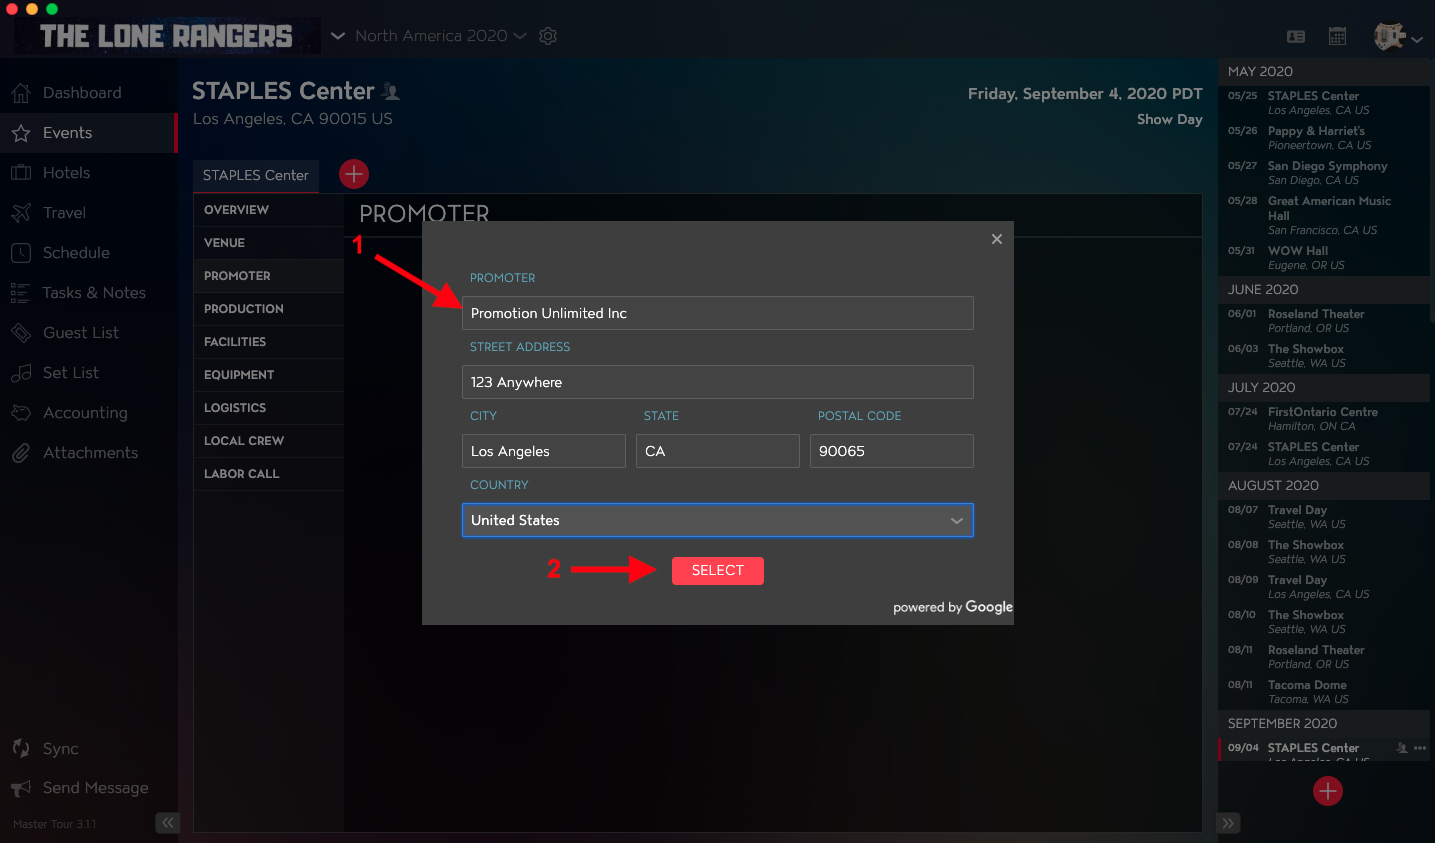
Task: Click person icon on 09/04 event row
Action: (x=1402, y=748)
